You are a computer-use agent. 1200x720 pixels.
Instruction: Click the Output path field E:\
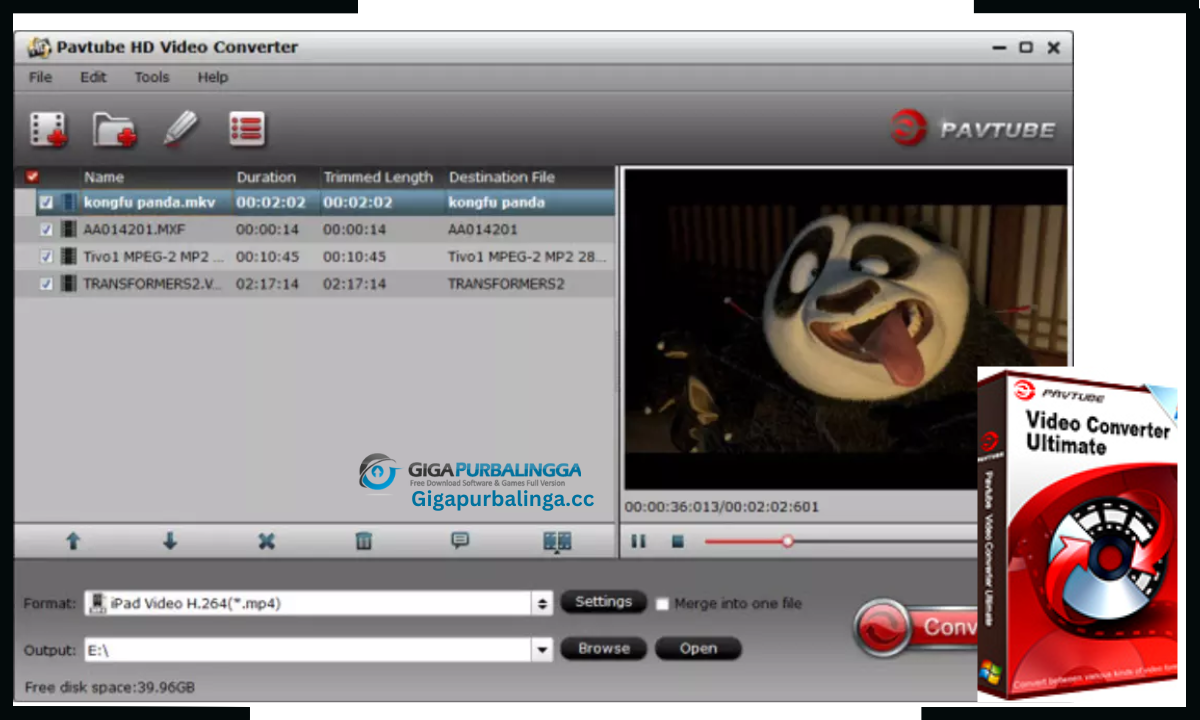click(x=309, y=650)
